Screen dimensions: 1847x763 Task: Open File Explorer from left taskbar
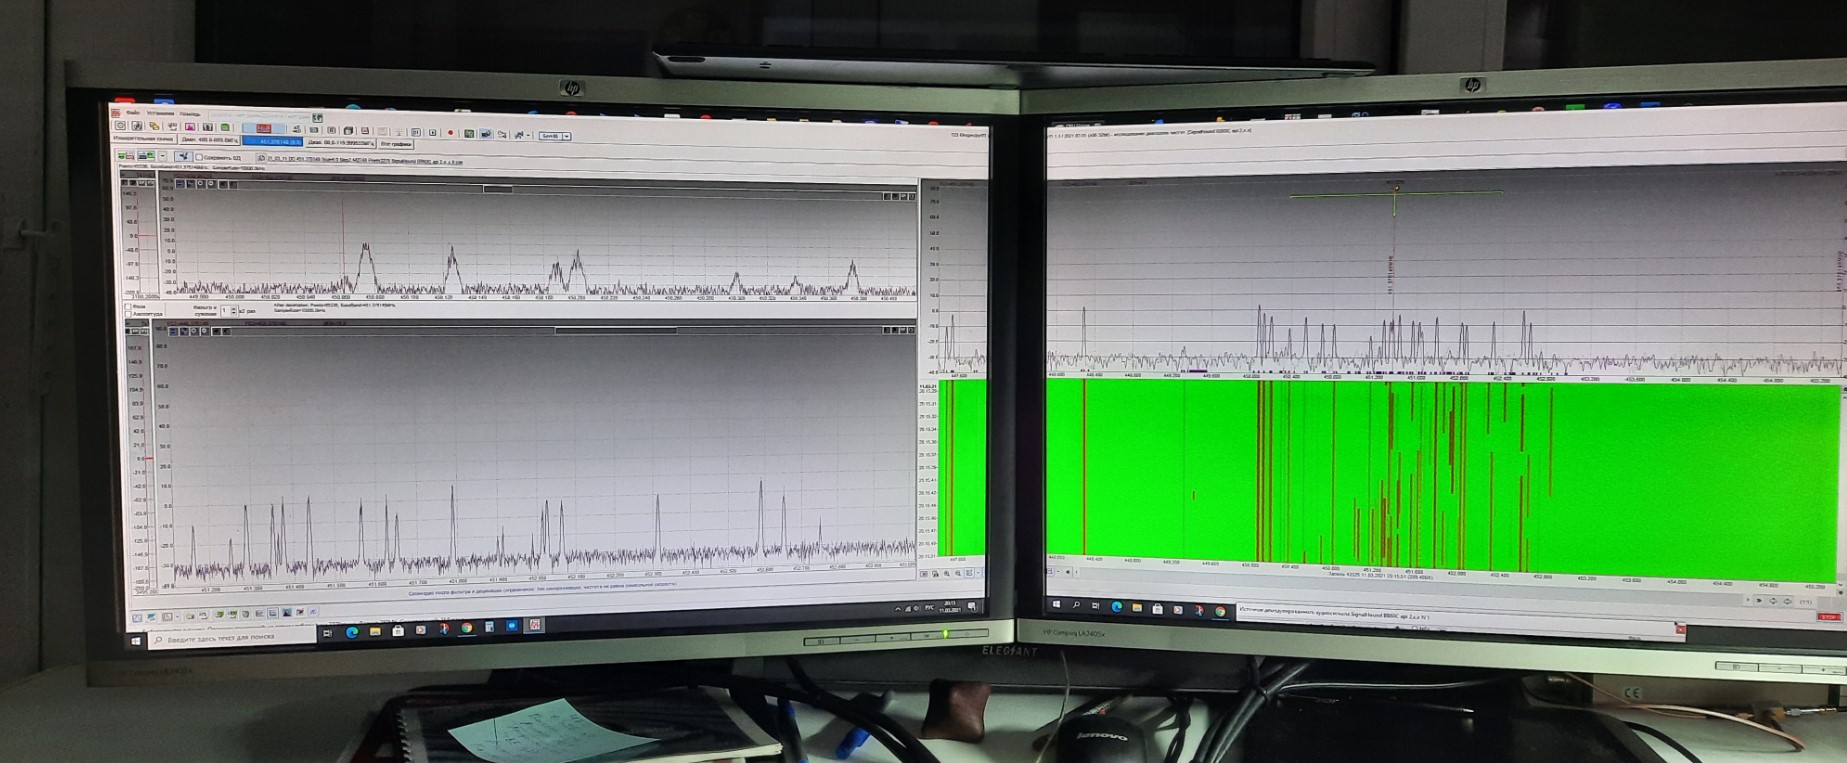pyautogui.click(x=375, y=632)
